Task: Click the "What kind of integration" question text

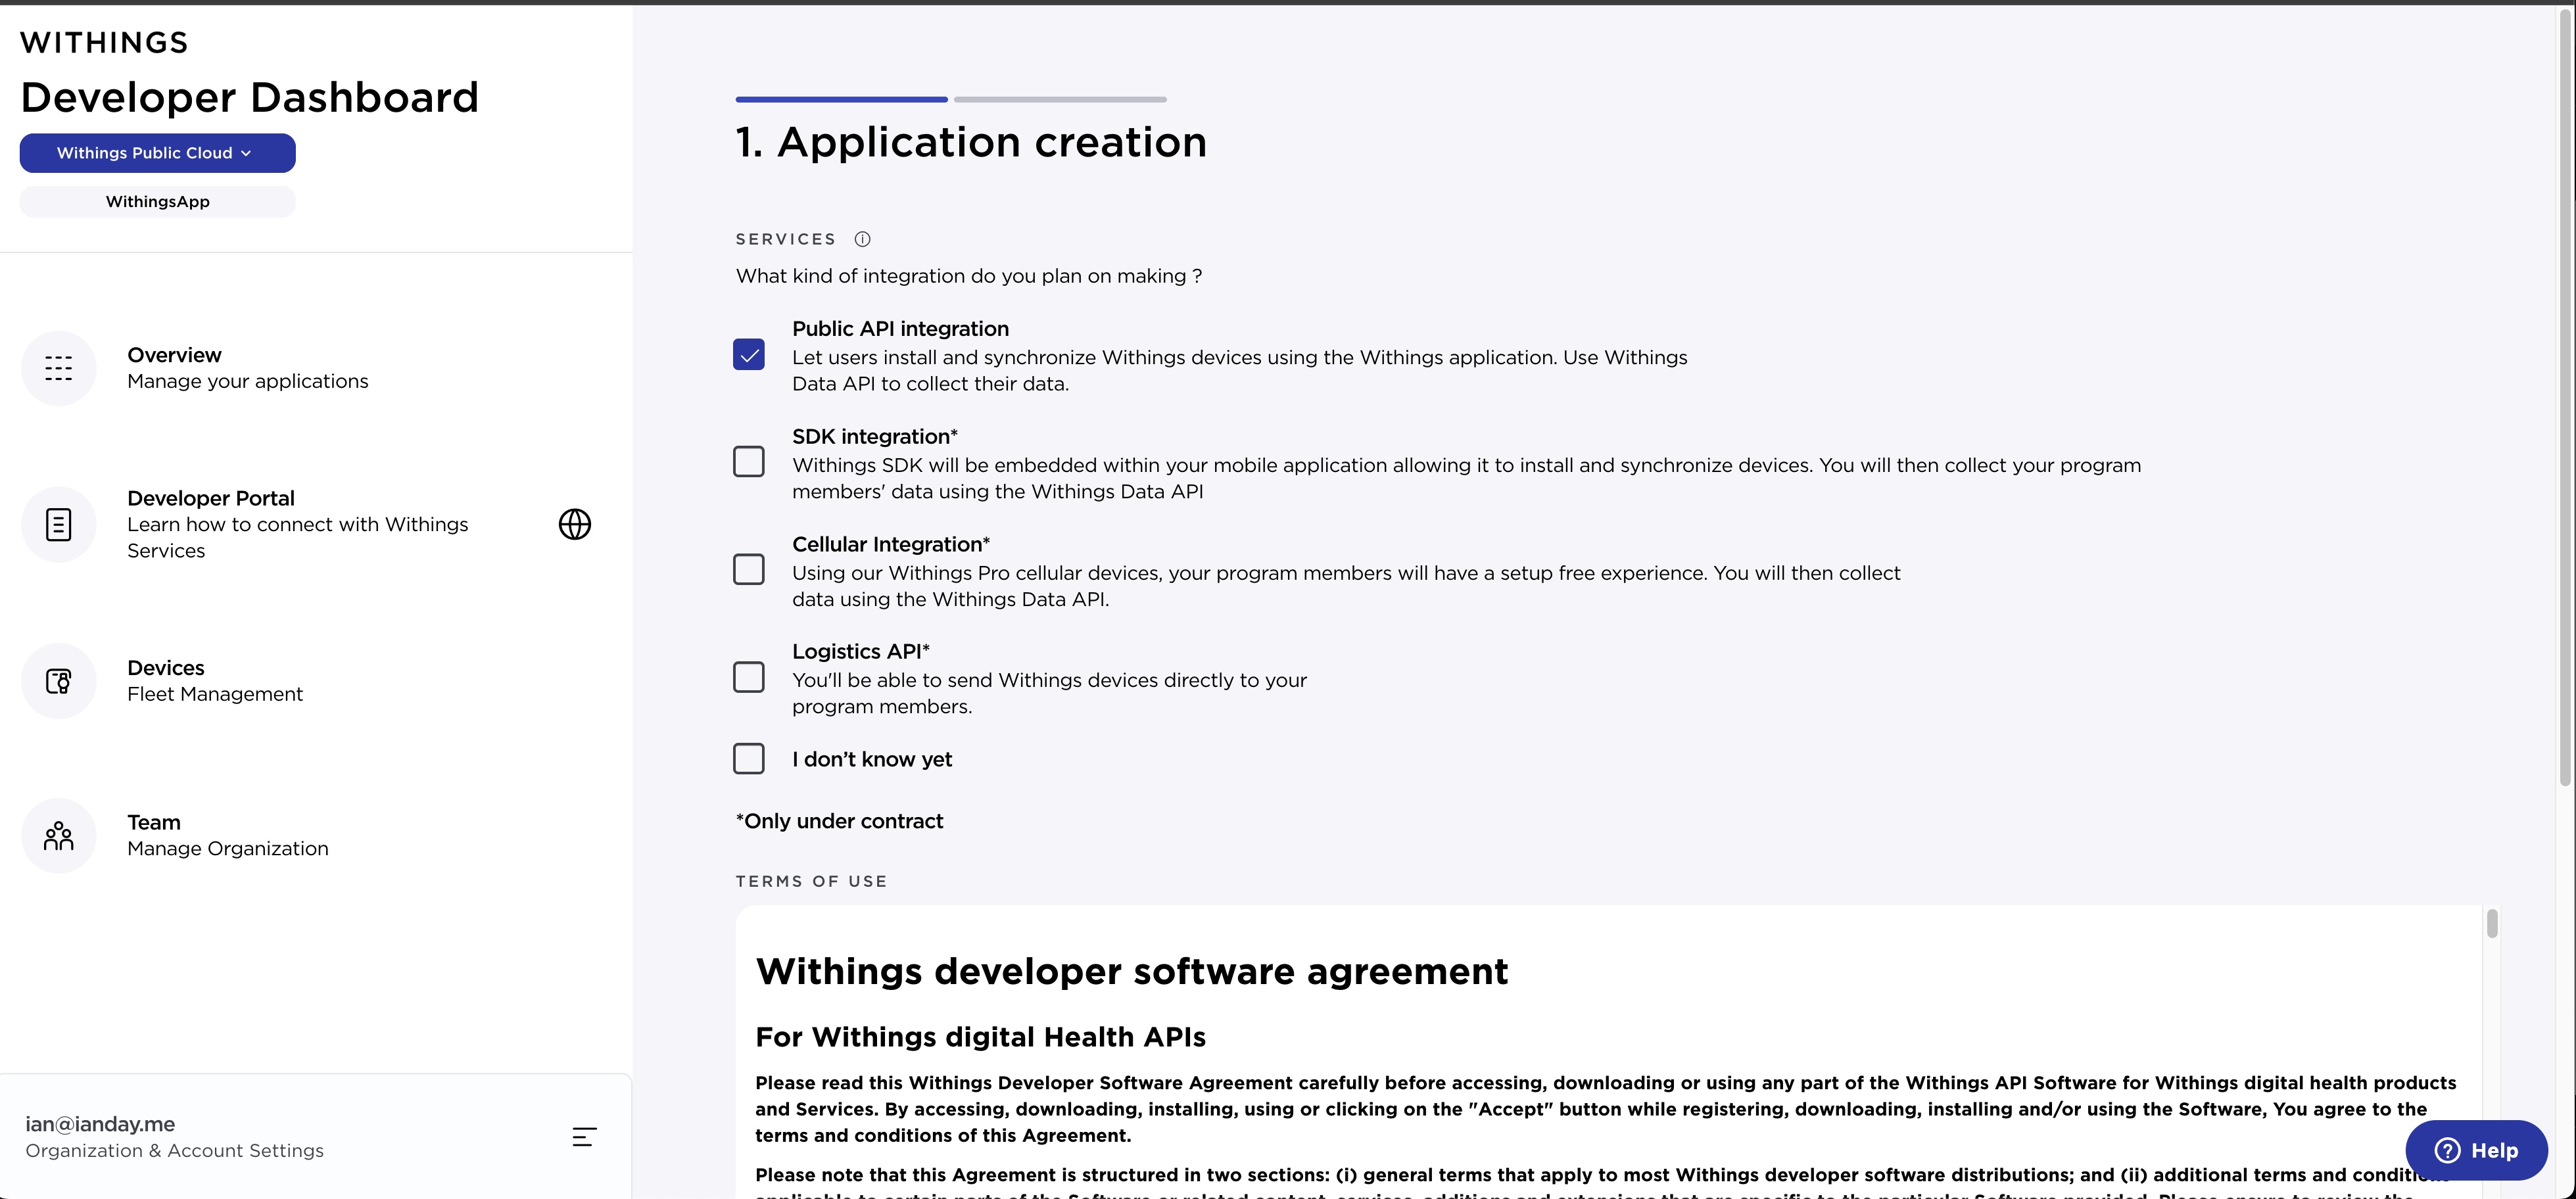Action: point(969,276)
